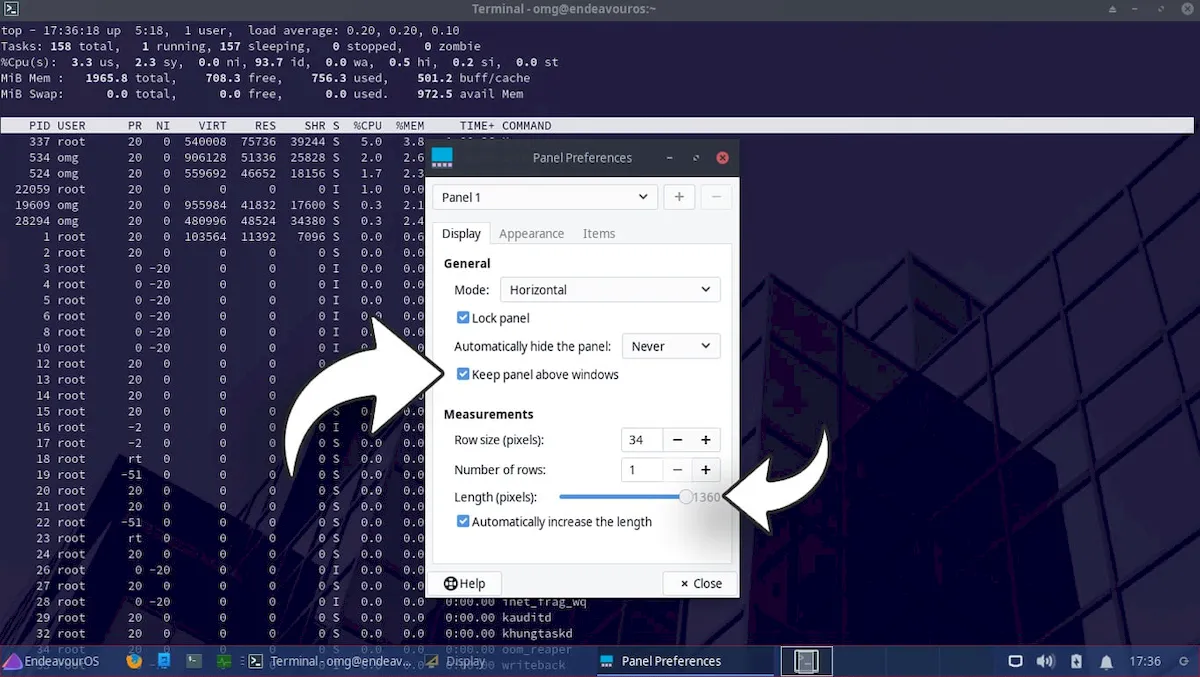Viewport: 1200px width, 677px height.
Task: Click the inet_frag_wq command in the terminal
Action: click(x=544, y=602)
